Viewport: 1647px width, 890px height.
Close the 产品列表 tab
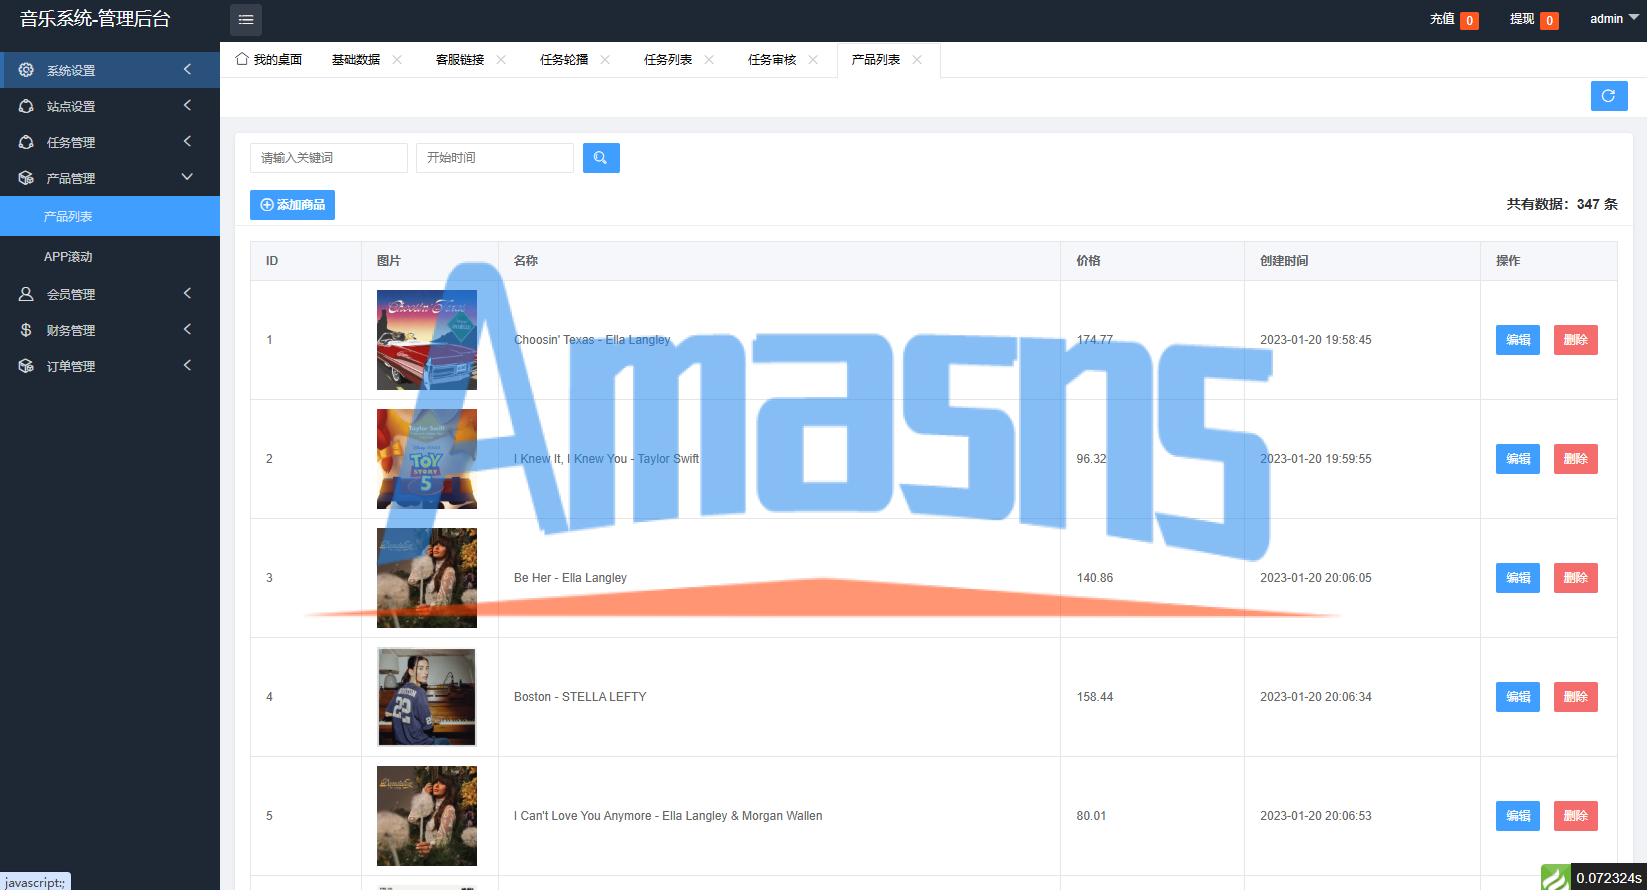[x=917, y=60]
